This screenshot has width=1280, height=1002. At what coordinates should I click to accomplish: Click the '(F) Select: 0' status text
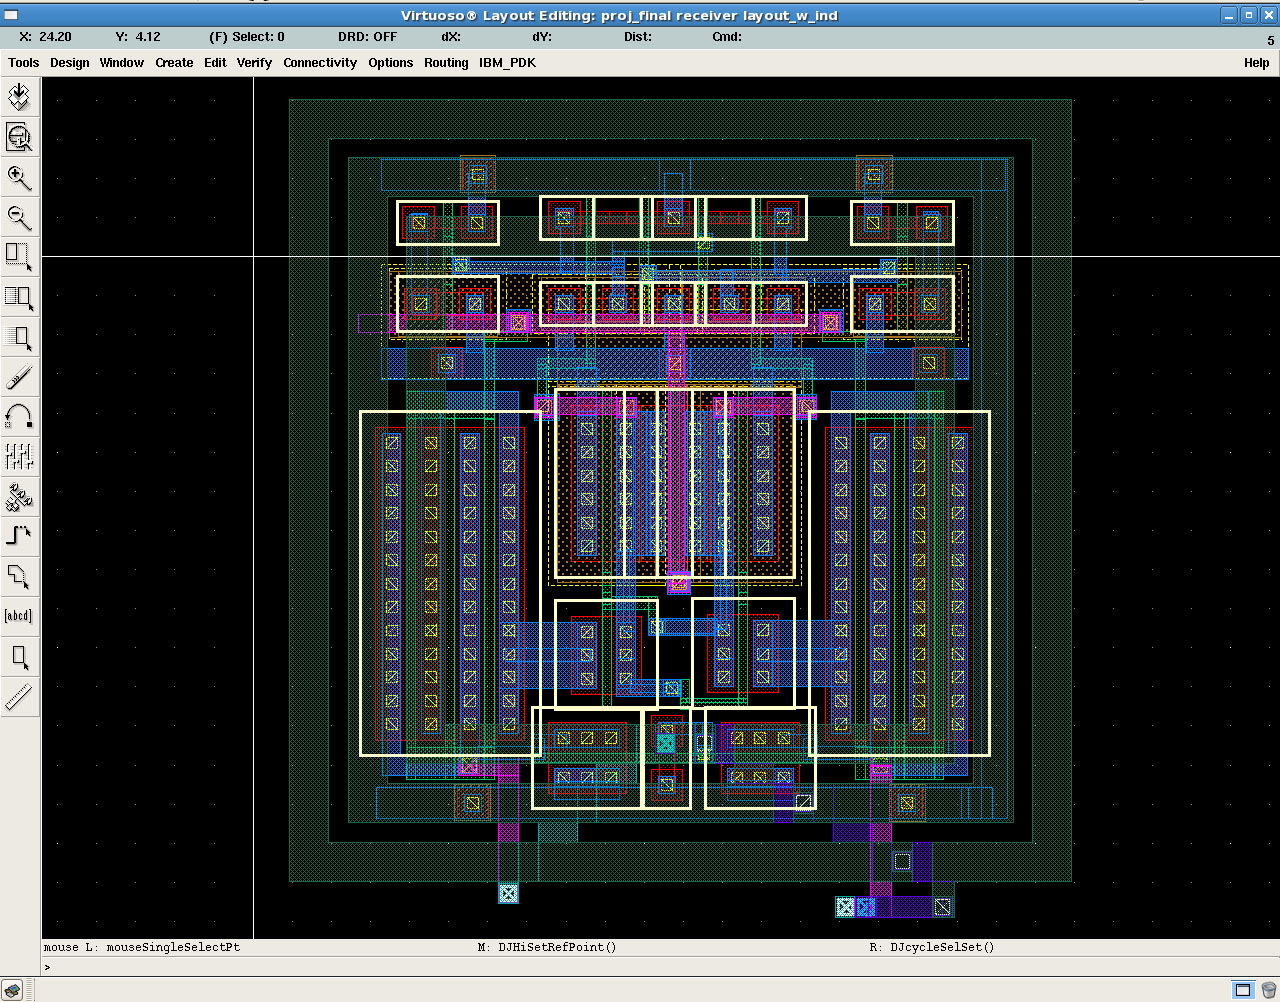[247, 37]
